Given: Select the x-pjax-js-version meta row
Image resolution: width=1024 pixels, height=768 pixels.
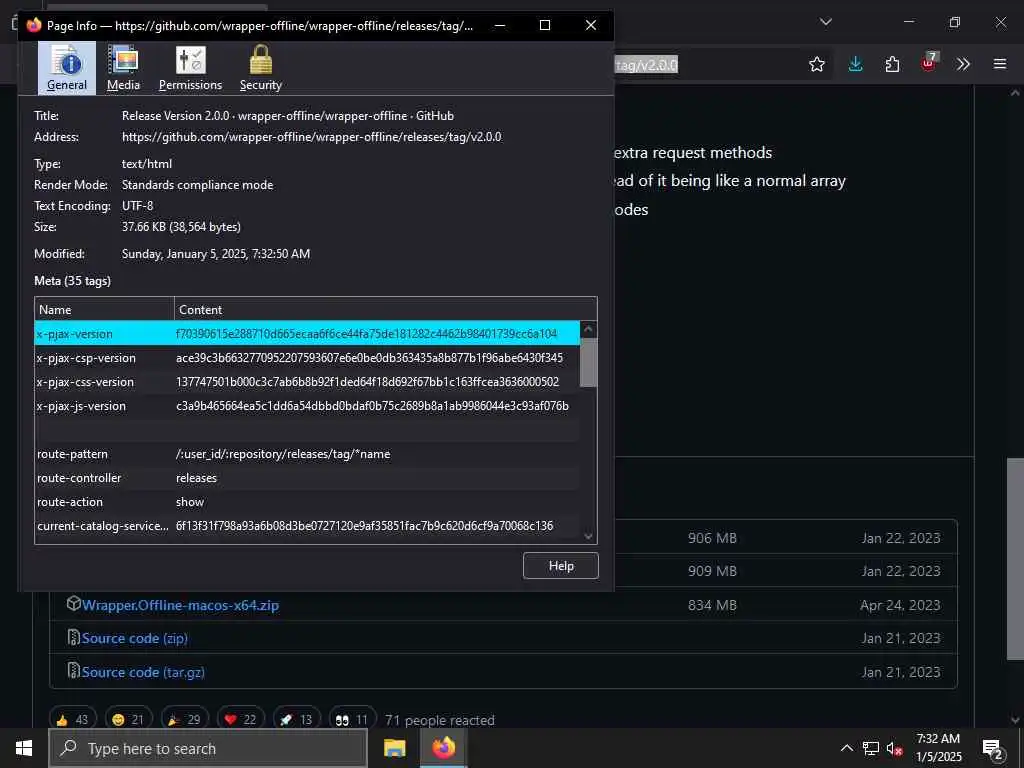Looking at the screenshot, I should (307, 406).
